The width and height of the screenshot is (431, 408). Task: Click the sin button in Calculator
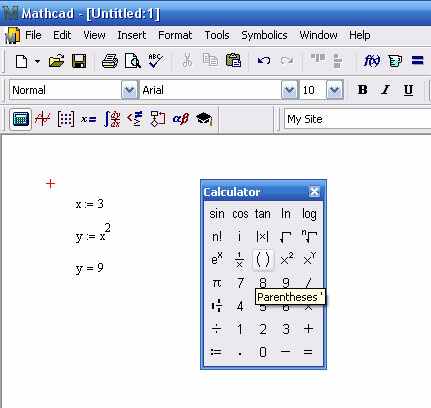217,214
